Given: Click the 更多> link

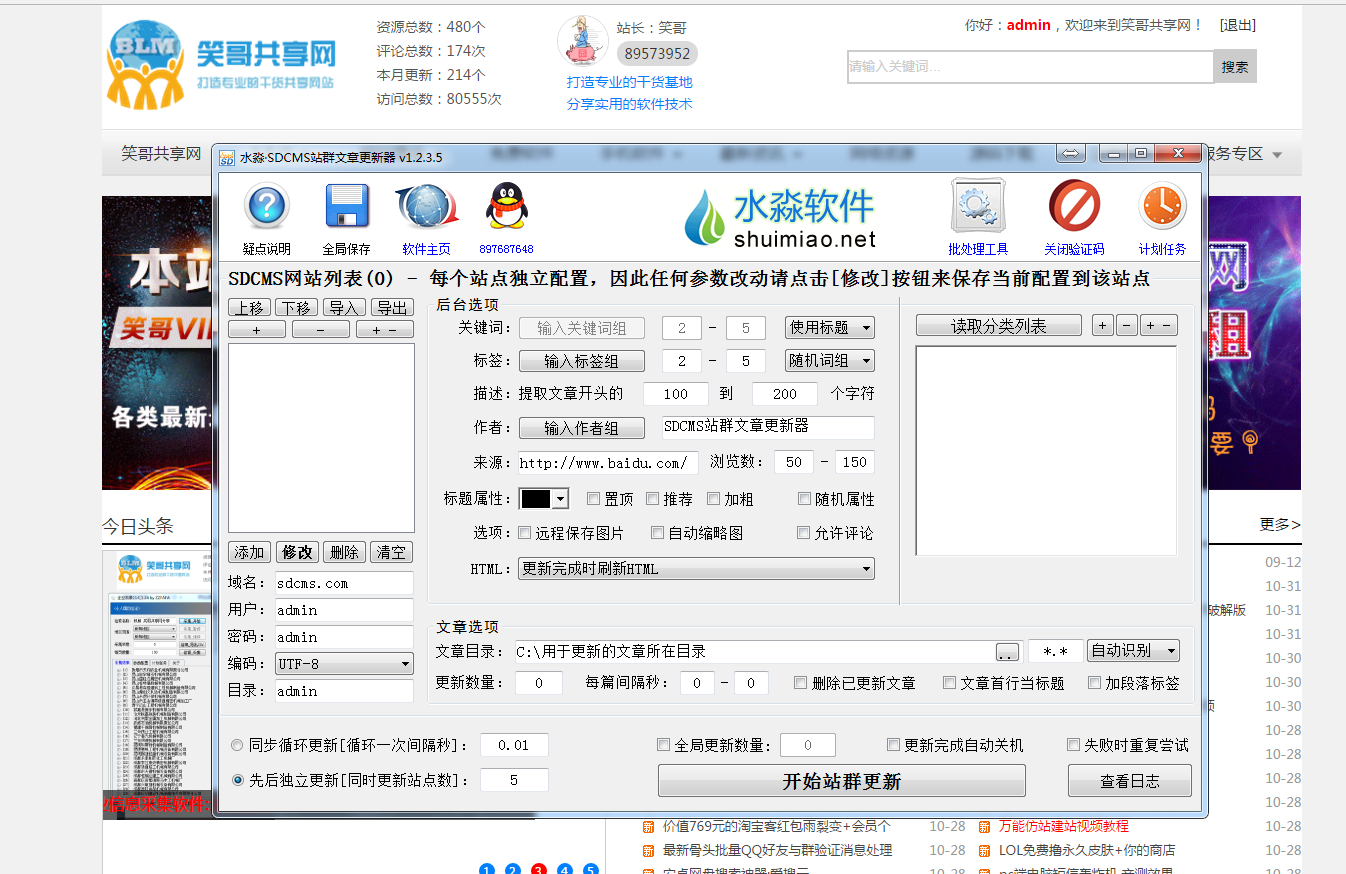Looking at the screenshot, I should [x=1280, y=525].
